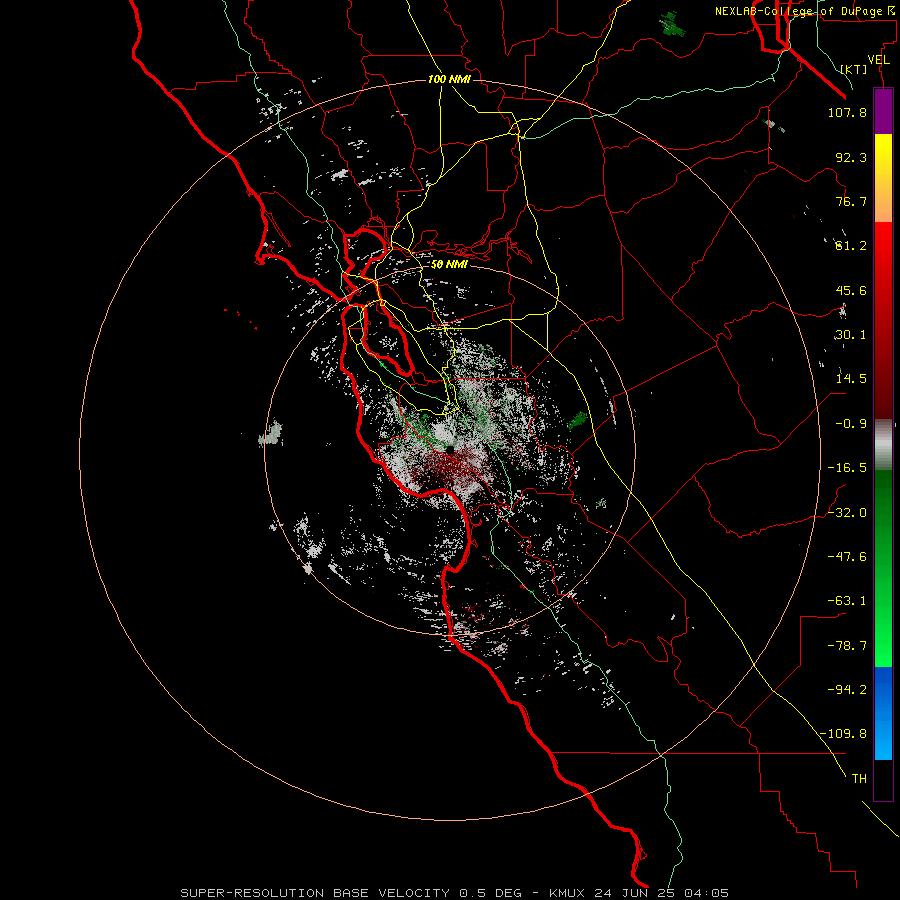This screenshot has width=900, height=900.
Task: Click the -94.2 scale value
Action: click(847, 690)
